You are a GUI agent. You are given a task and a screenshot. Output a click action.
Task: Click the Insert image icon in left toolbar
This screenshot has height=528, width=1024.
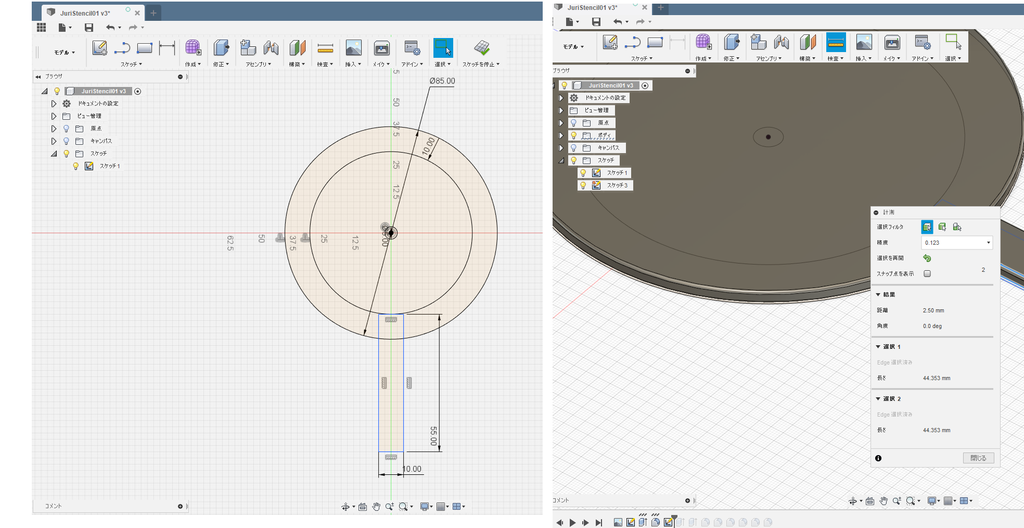[x=353, y=47]
